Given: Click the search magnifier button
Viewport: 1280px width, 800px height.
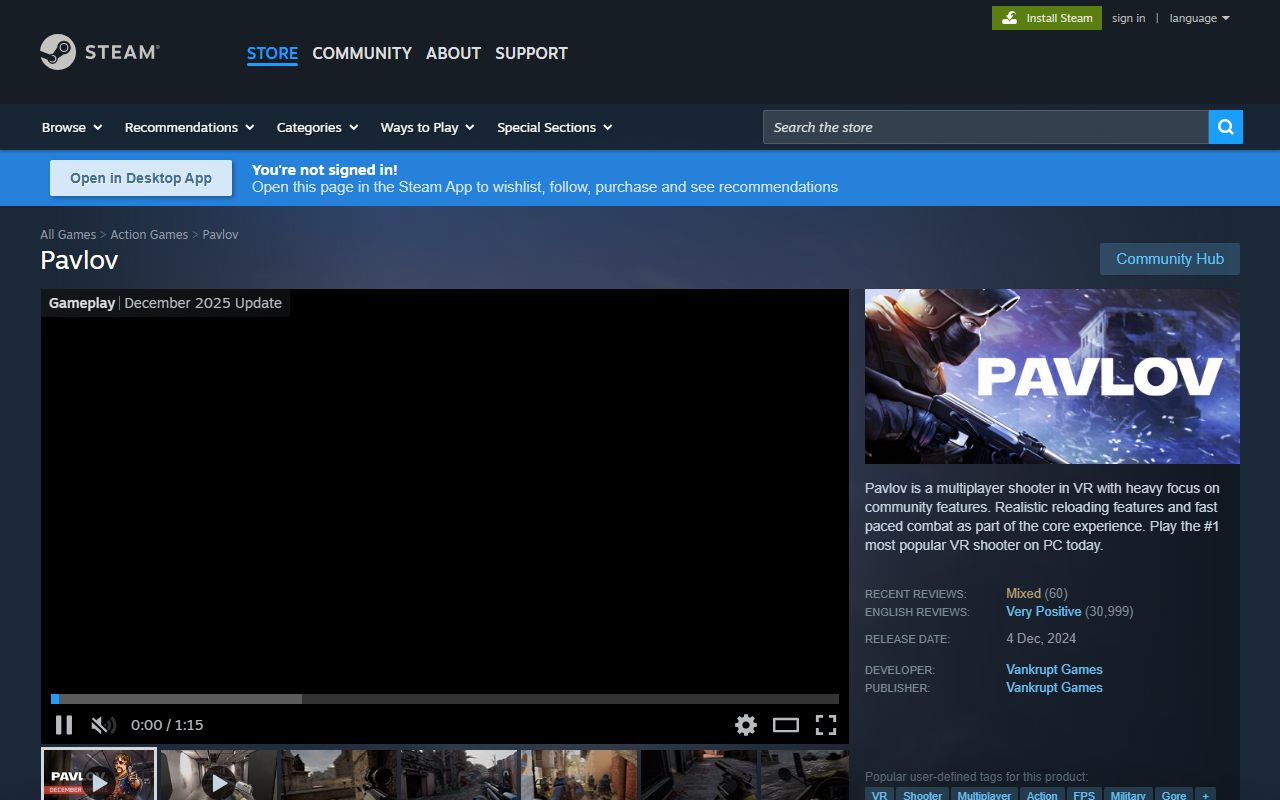Looking at the screenshot, I should click(1226, 127).
